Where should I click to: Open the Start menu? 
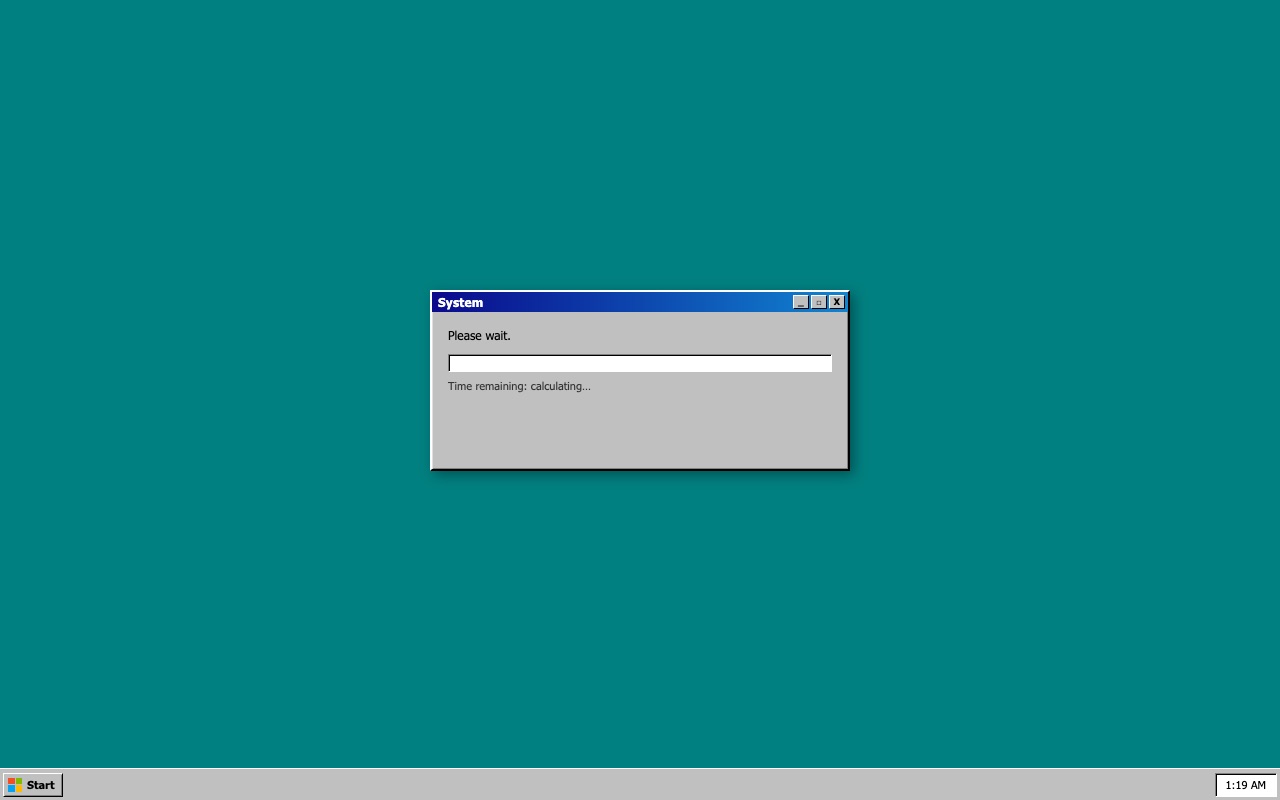[33, 785]
